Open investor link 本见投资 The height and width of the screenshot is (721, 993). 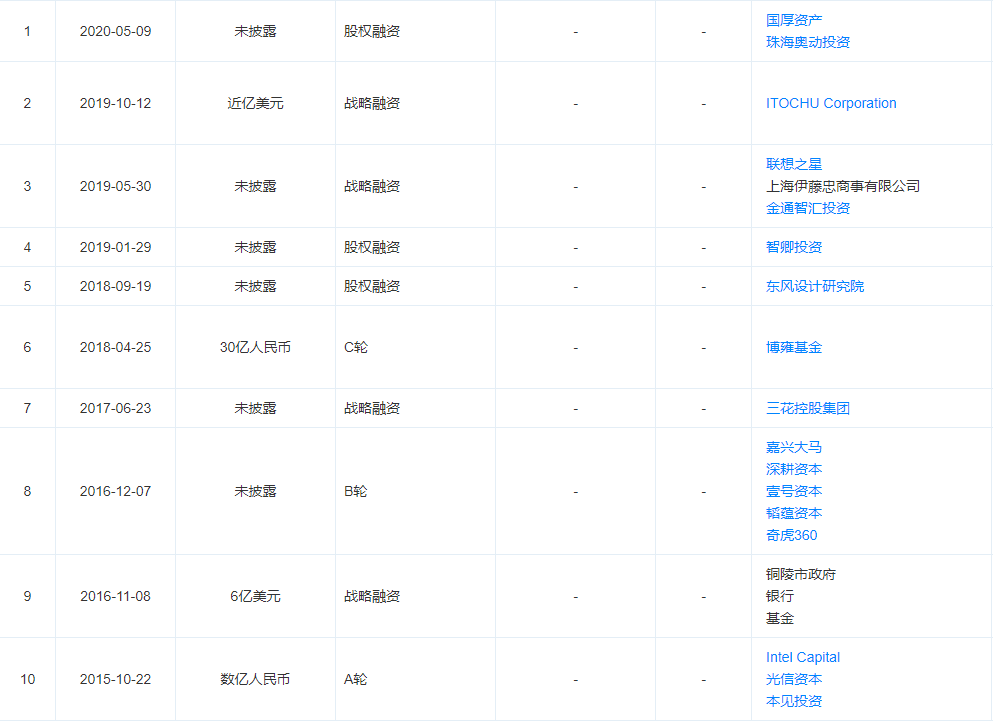(x=794, y=701)
